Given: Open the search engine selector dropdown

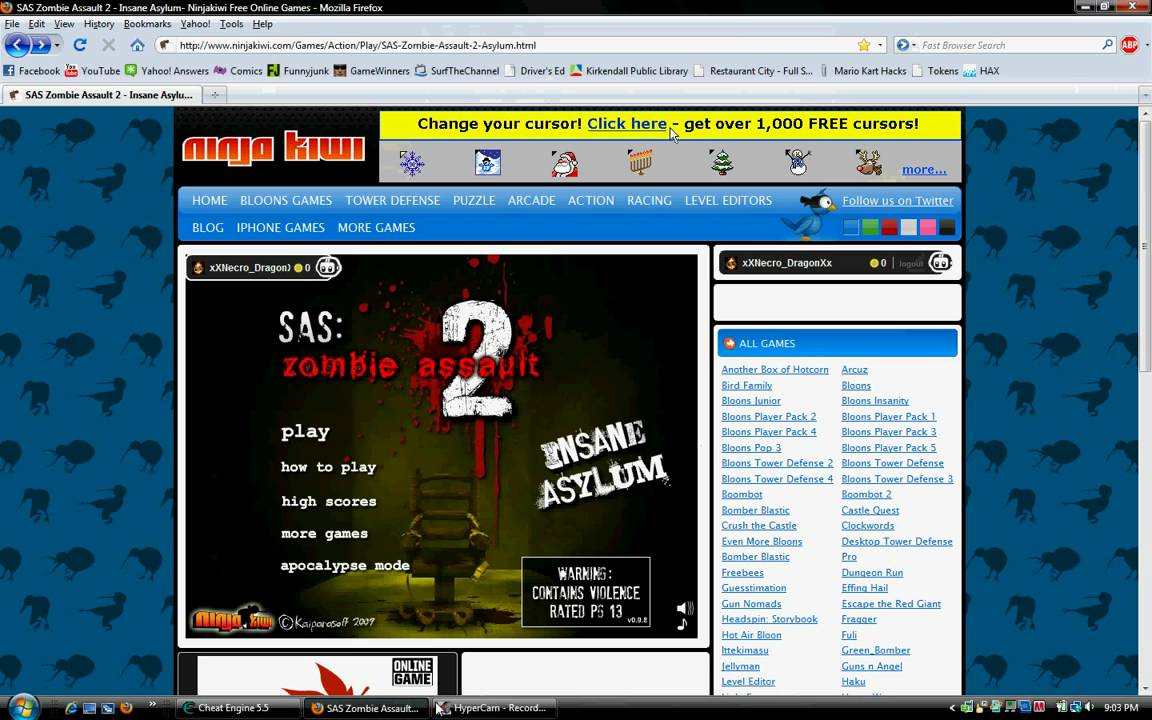Looking at the screenshot, I should pos(907,45).
